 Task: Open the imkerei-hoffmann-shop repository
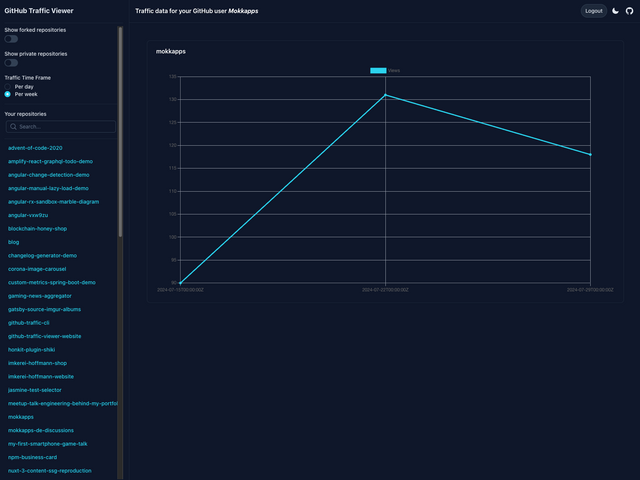pos(37,363)
